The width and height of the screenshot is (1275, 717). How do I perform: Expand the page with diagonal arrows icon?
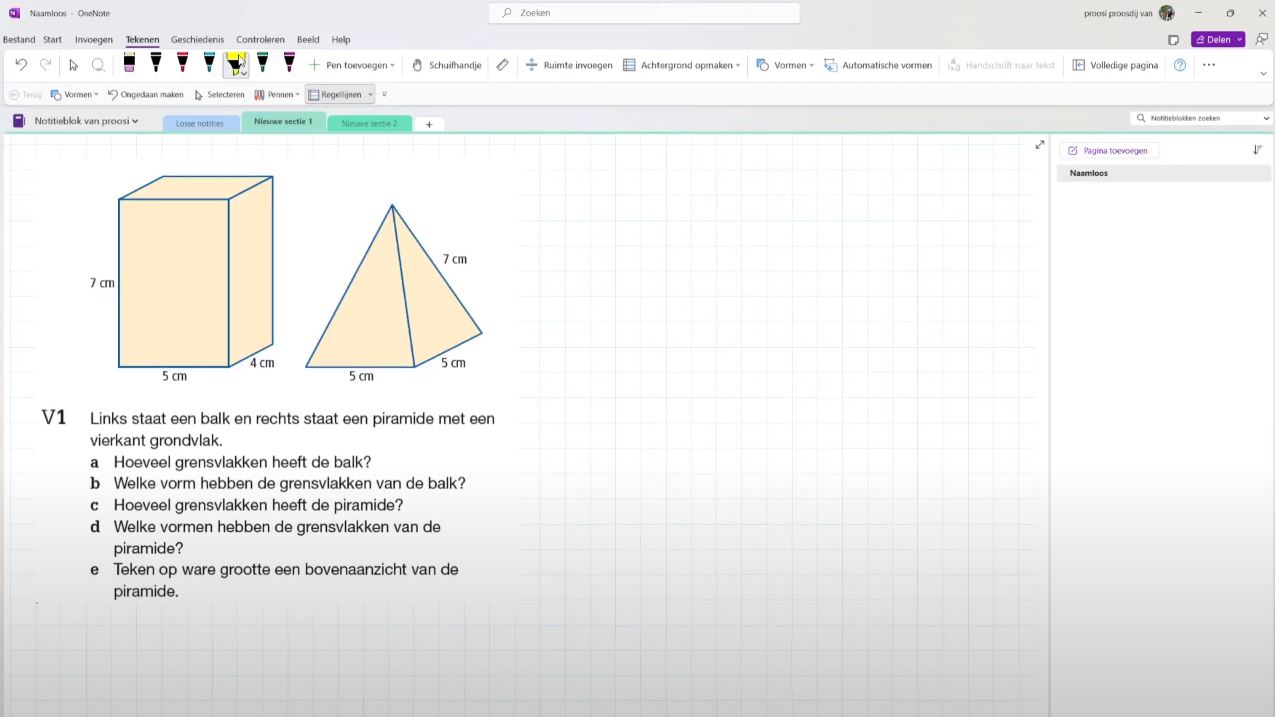tap(1039, 145)
